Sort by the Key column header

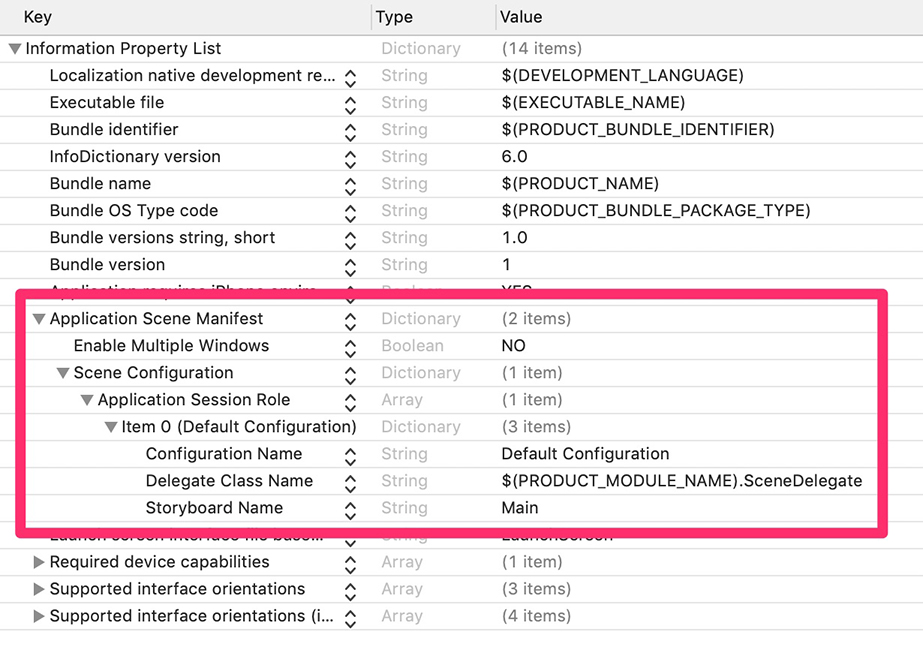(38, 17)
